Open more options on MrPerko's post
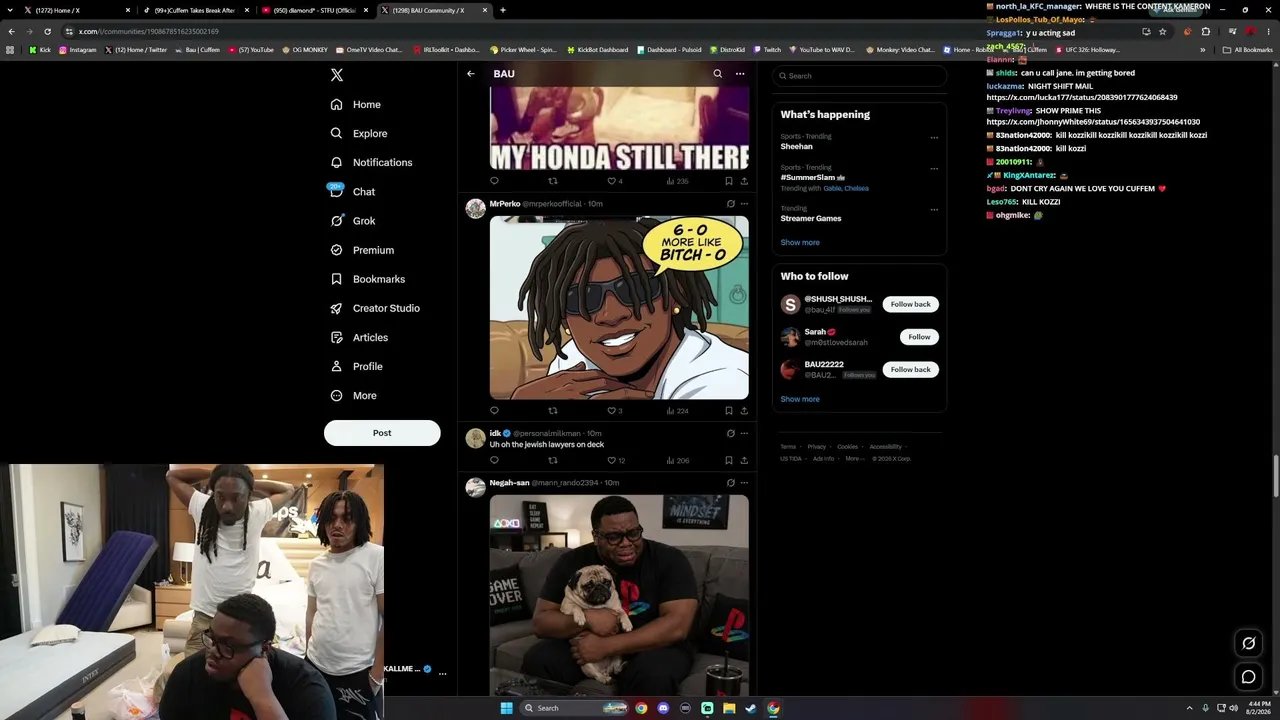 [x=744, y=204]
